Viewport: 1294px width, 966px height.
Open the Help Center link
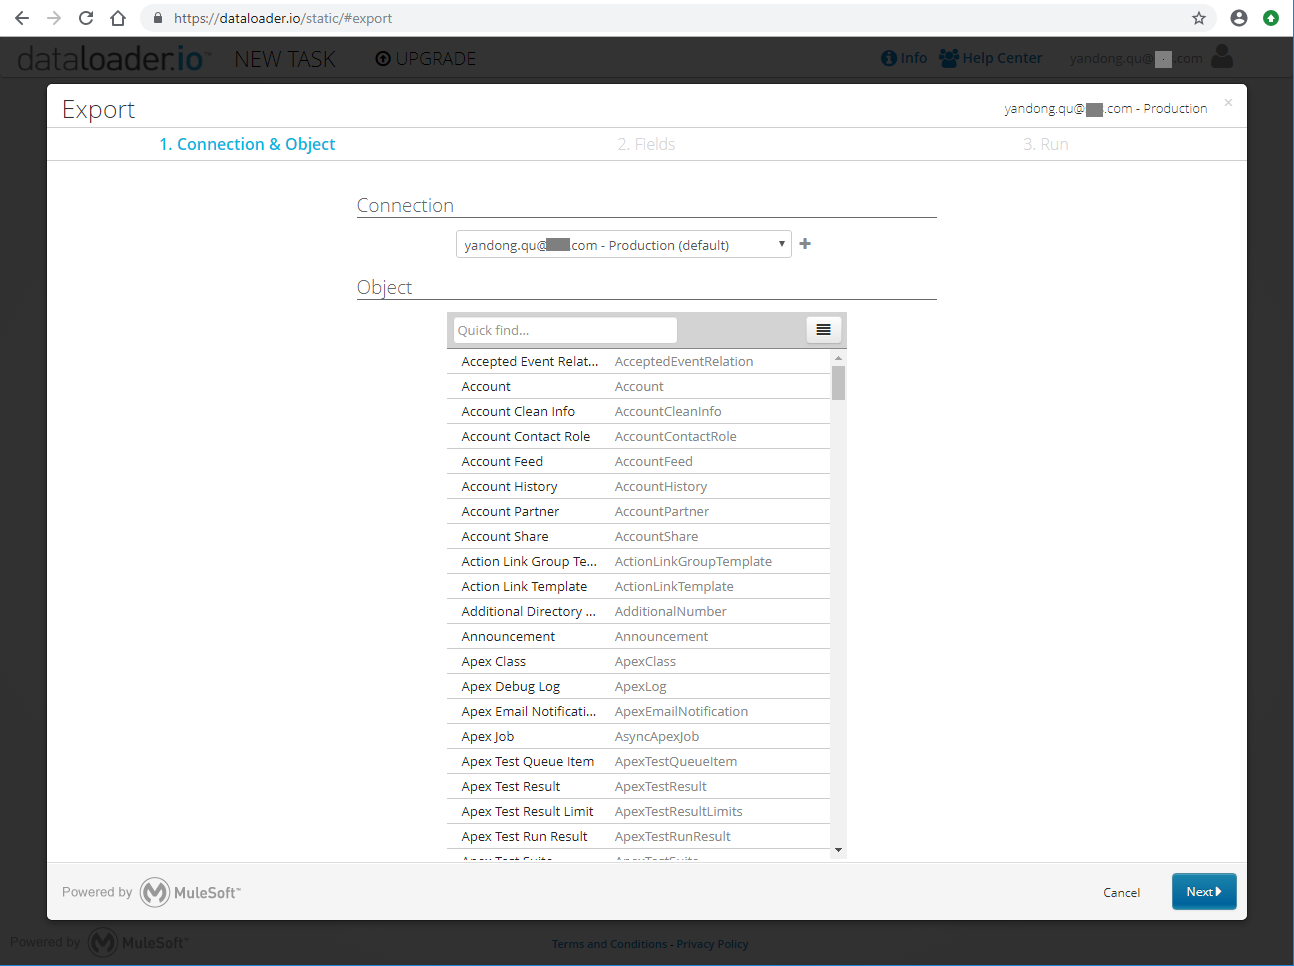click(x=990, y=58)
